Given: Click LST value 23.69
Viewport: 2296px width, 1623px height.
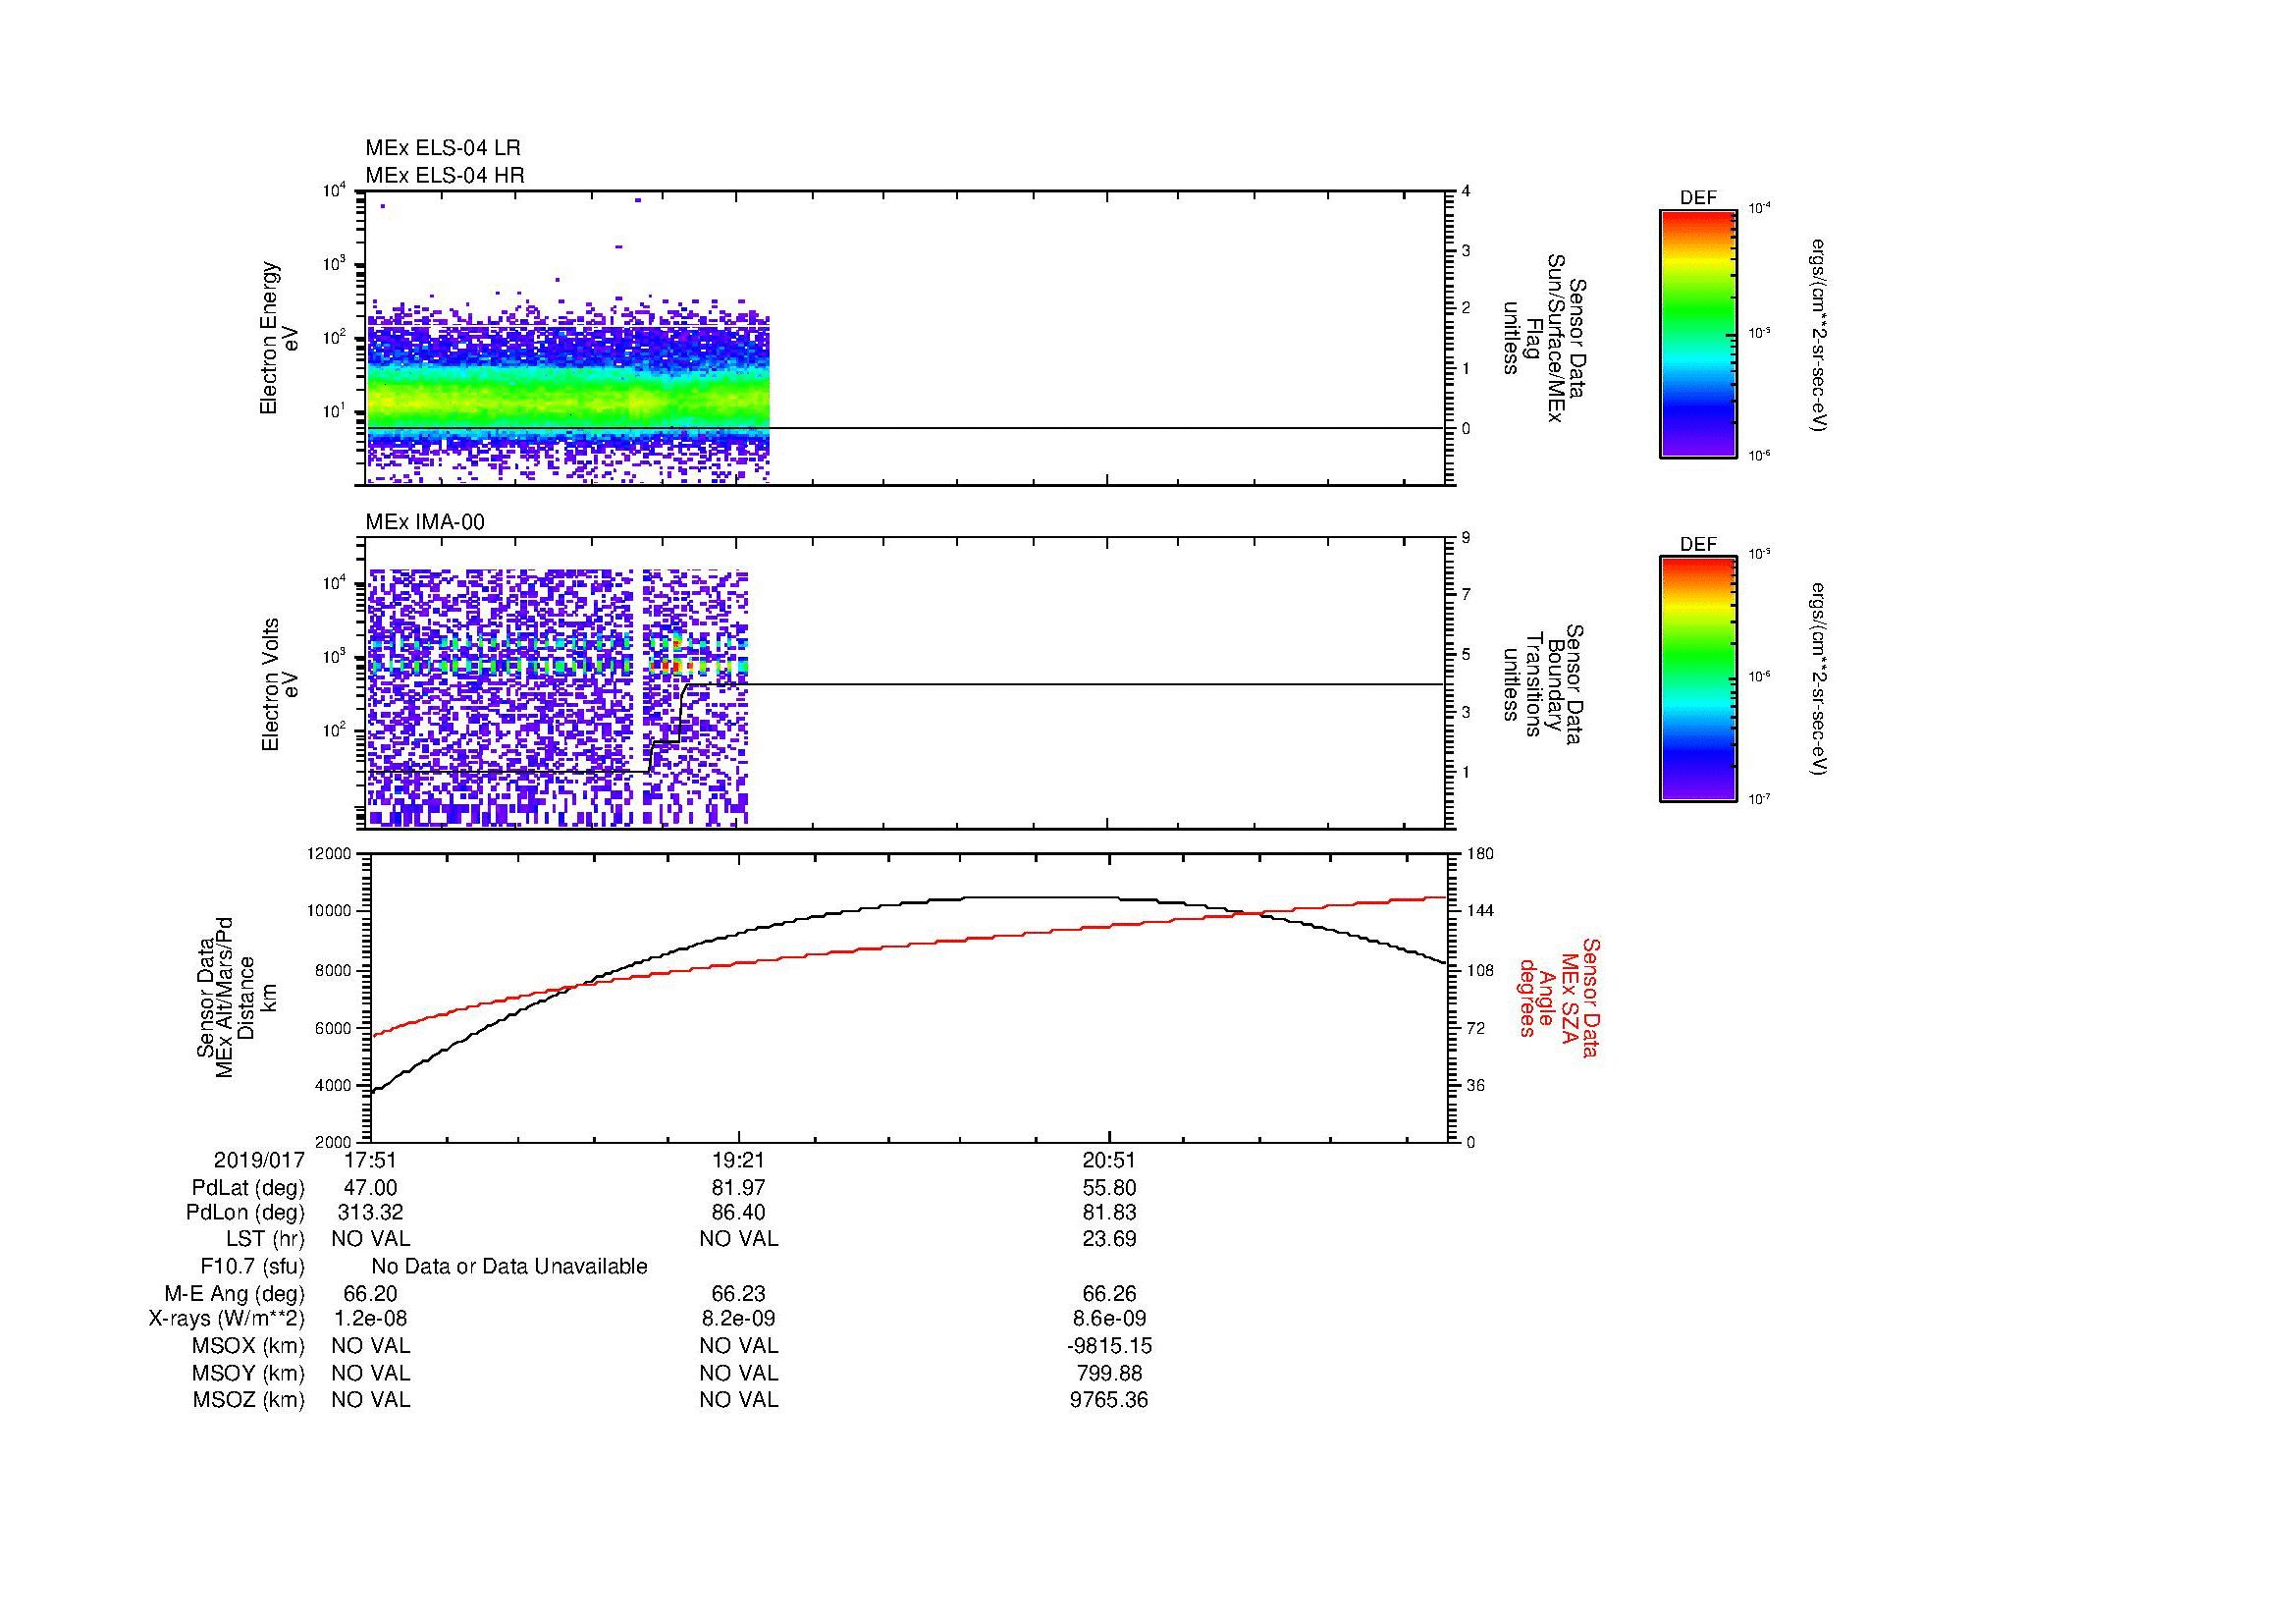Looking at the screenshot, I should (1109, 1239).
